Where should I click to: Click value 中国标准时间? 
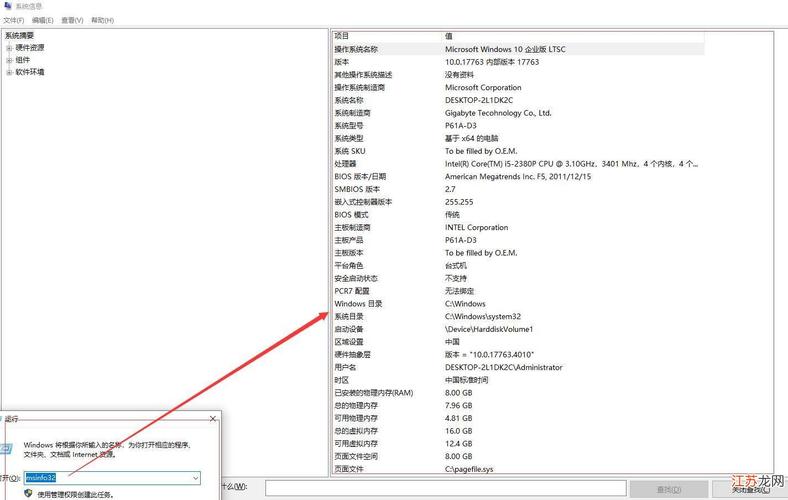tap(466, 380)
